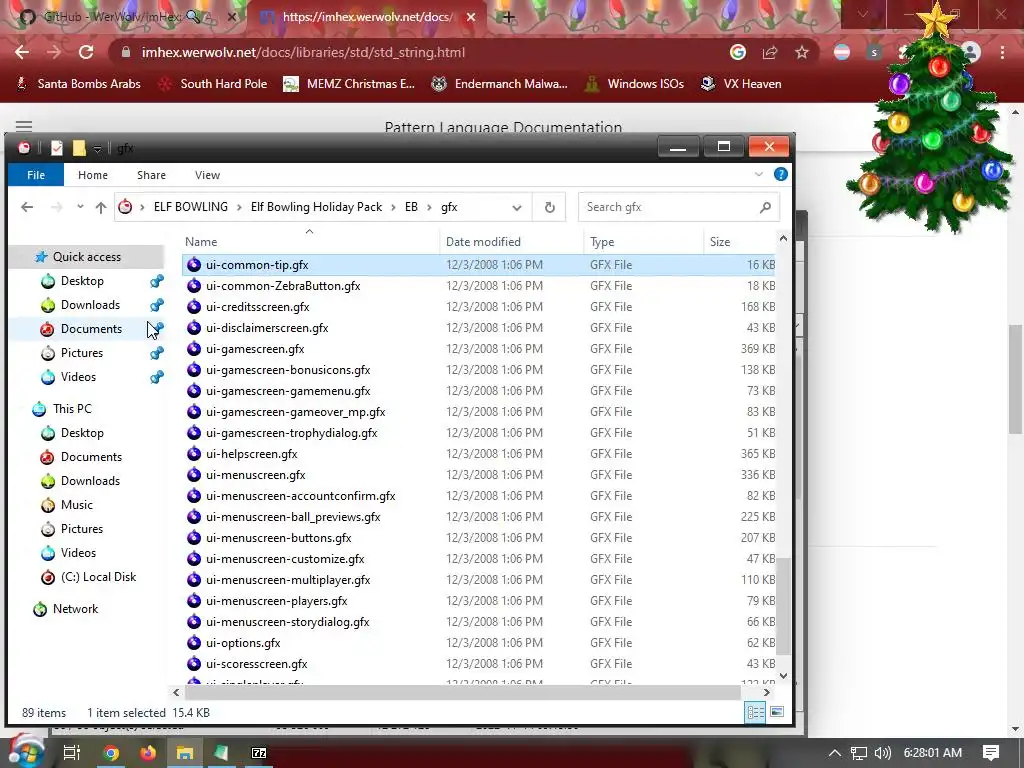Viewport: 1024px width, 768px height.
Task: Click the horizontal scrollbar of file list
Action: pos(462,692)
